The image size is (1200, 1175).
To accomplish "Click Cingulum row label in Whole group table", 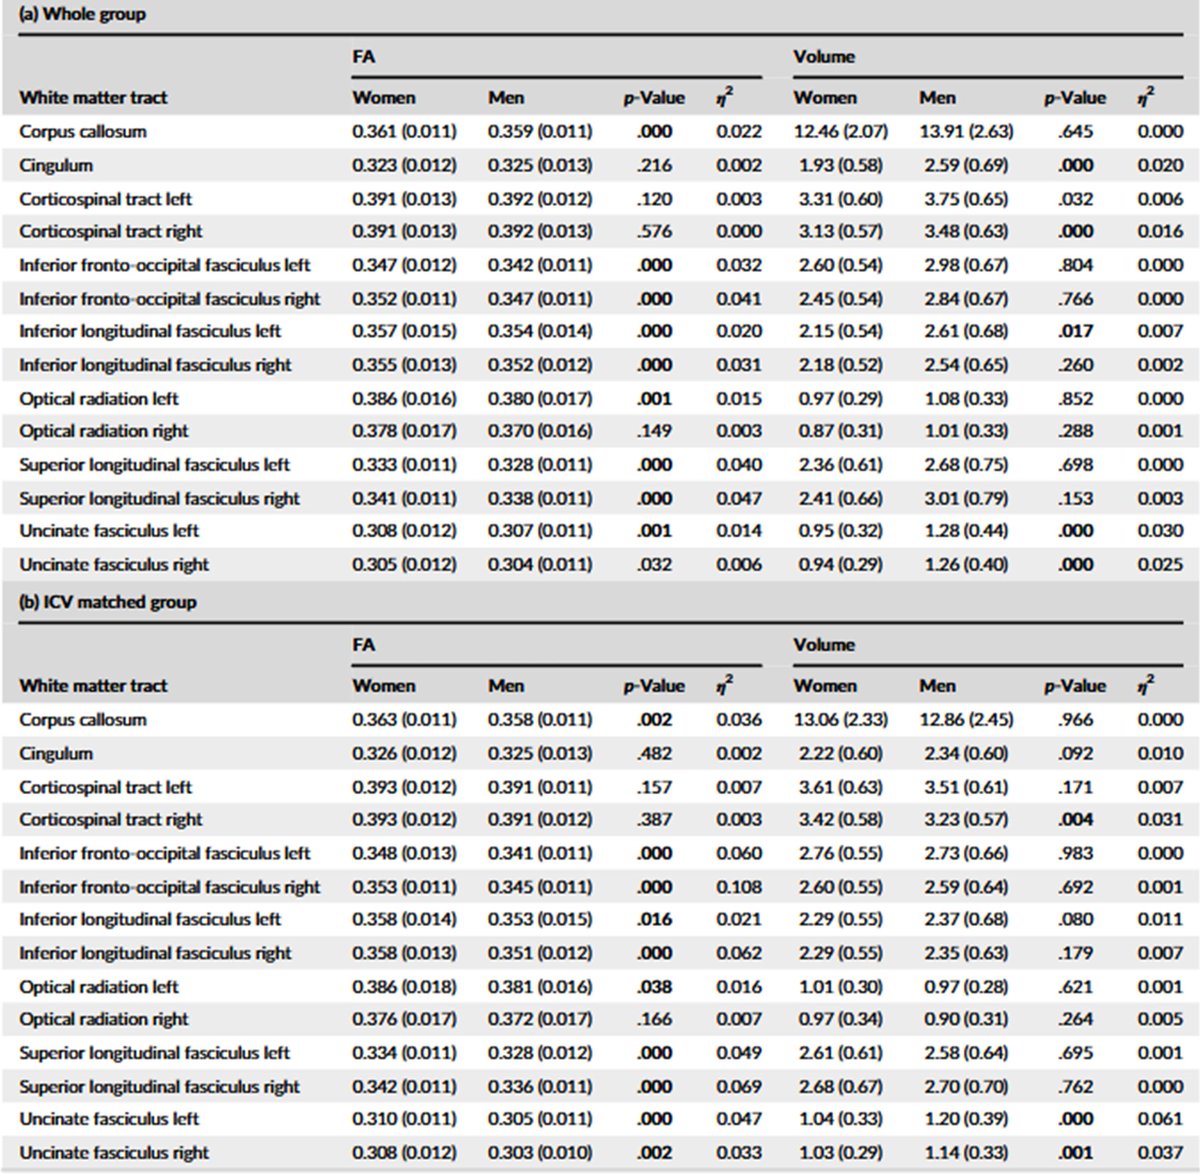I will 56,165.
